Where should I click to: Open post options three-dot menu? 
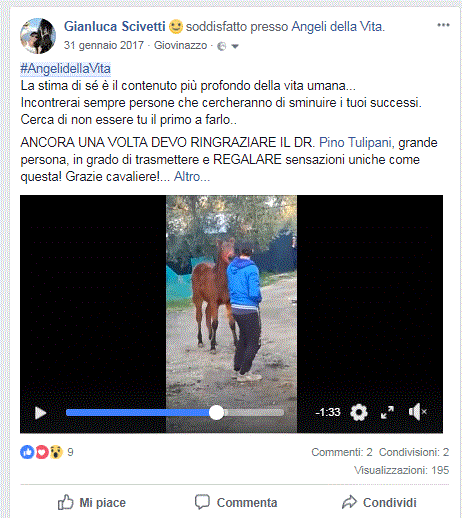[x=443, y=25]
